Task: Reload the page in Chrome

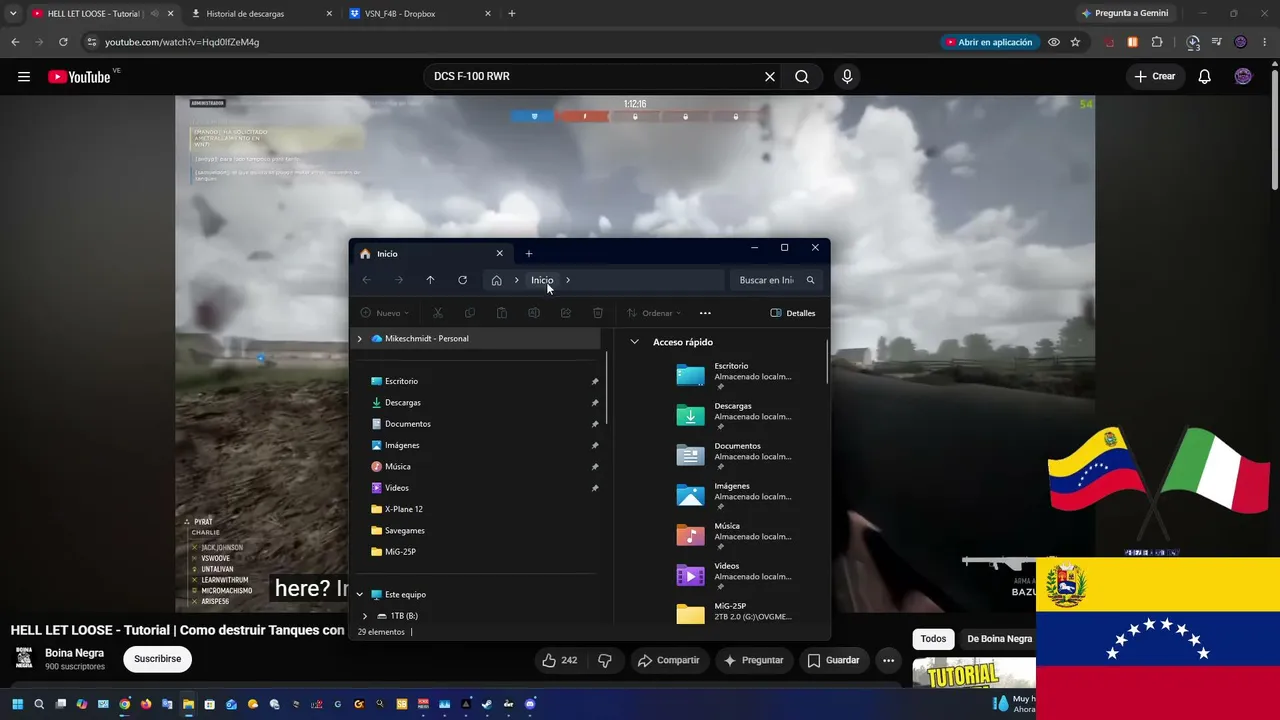Action: pyautogui.click(x=63, y=42)
